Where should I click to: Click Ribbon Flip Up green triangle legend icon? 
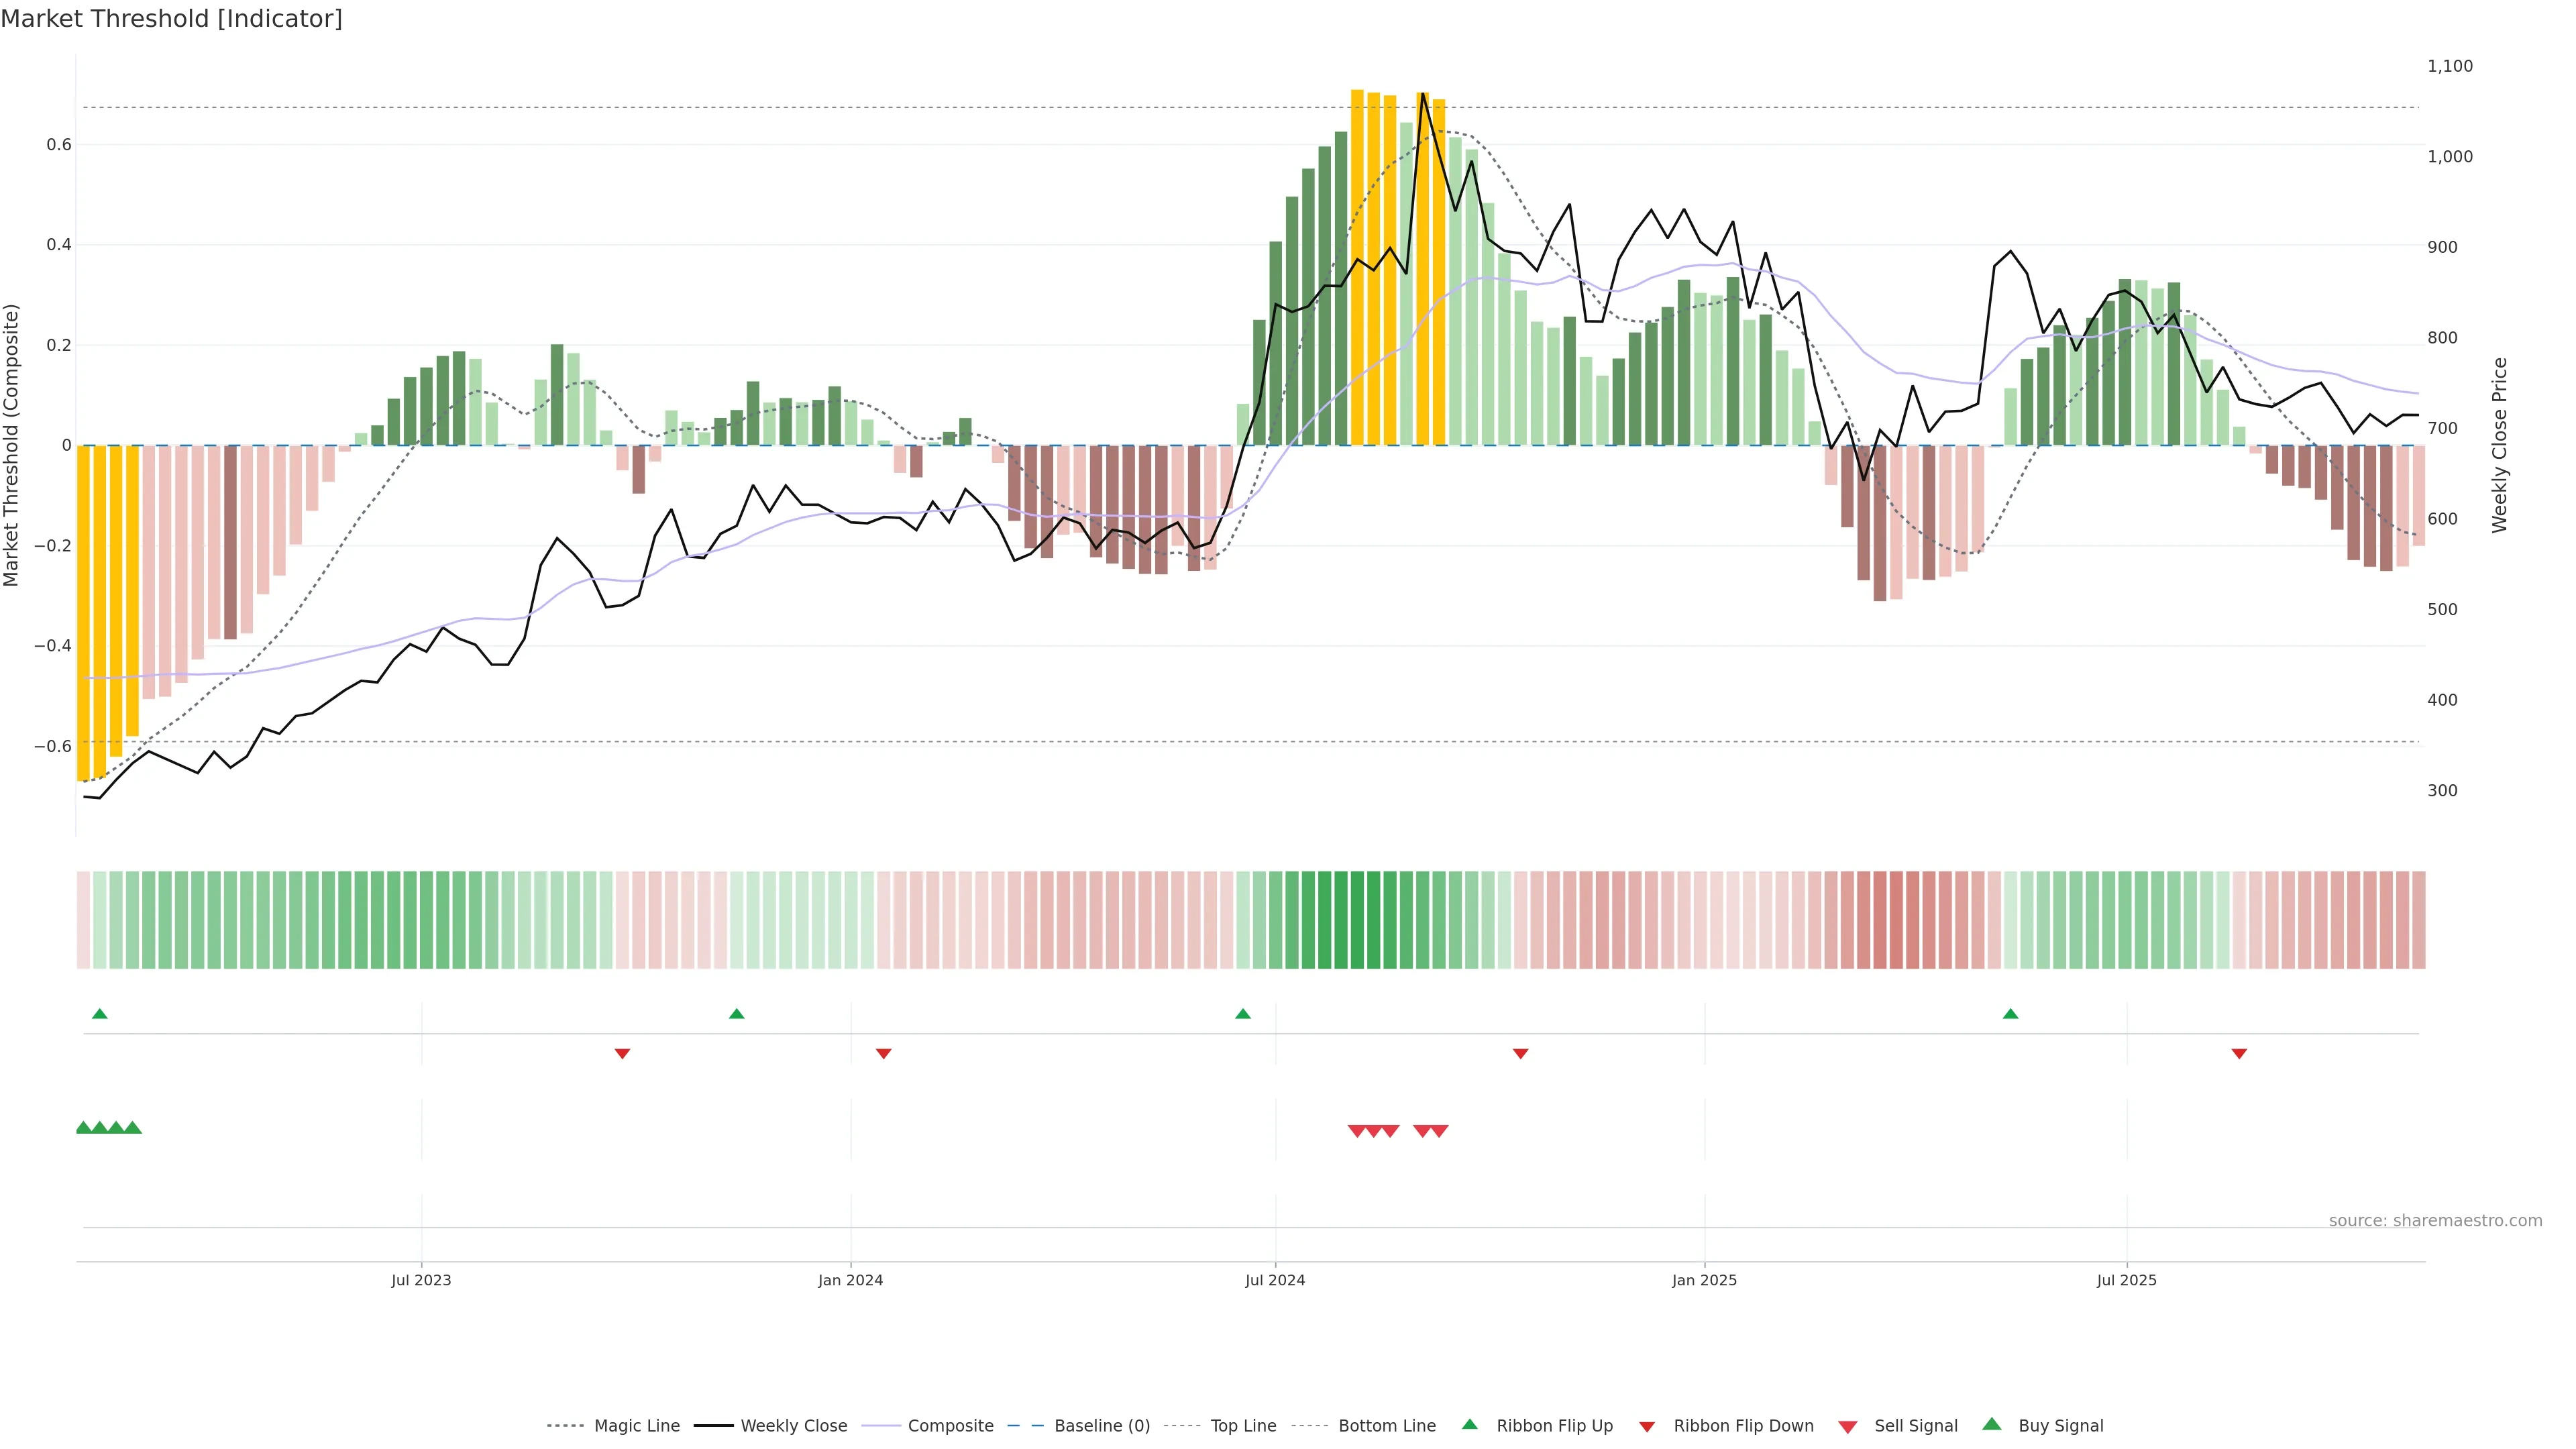pyautogui.click(x=1469, y=1424)
